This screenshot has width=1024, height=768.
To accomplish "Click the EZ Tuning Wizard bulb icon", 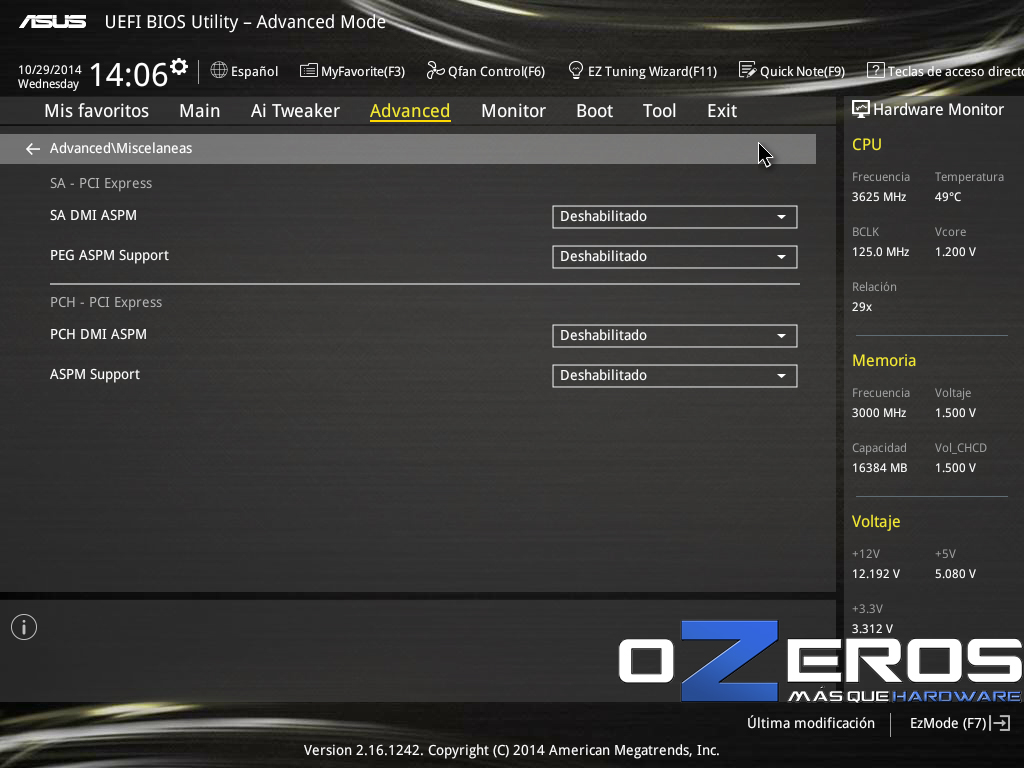I will [x=575, y=70].
